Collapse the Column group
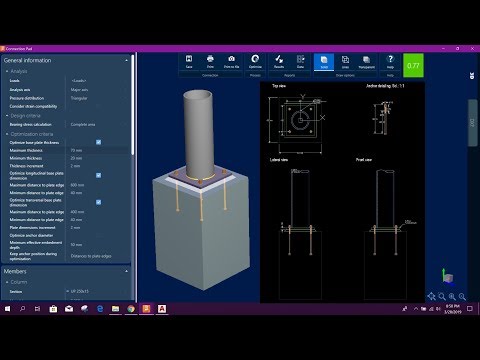Screen dimensions: 480x360 7,282
